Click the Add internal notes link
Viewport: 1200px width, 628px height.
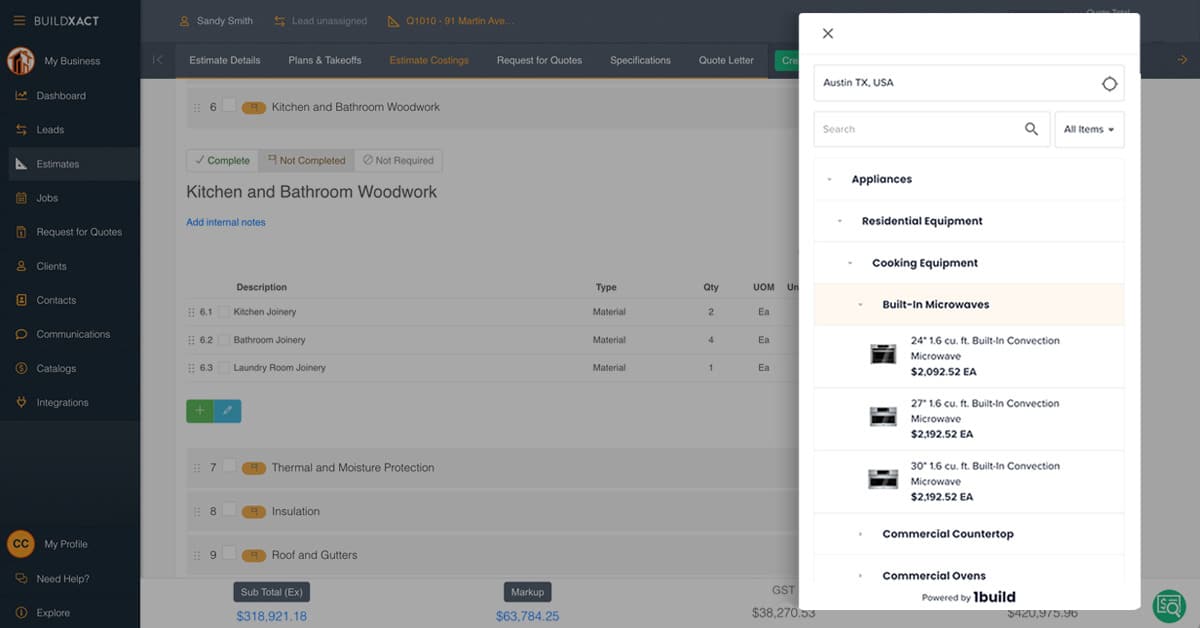click(x=225, y=222)
